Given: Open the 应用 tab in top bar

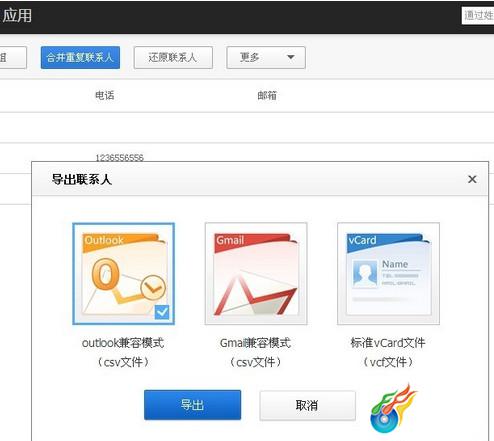Looking at the screenshot, I should pos(17,16).
